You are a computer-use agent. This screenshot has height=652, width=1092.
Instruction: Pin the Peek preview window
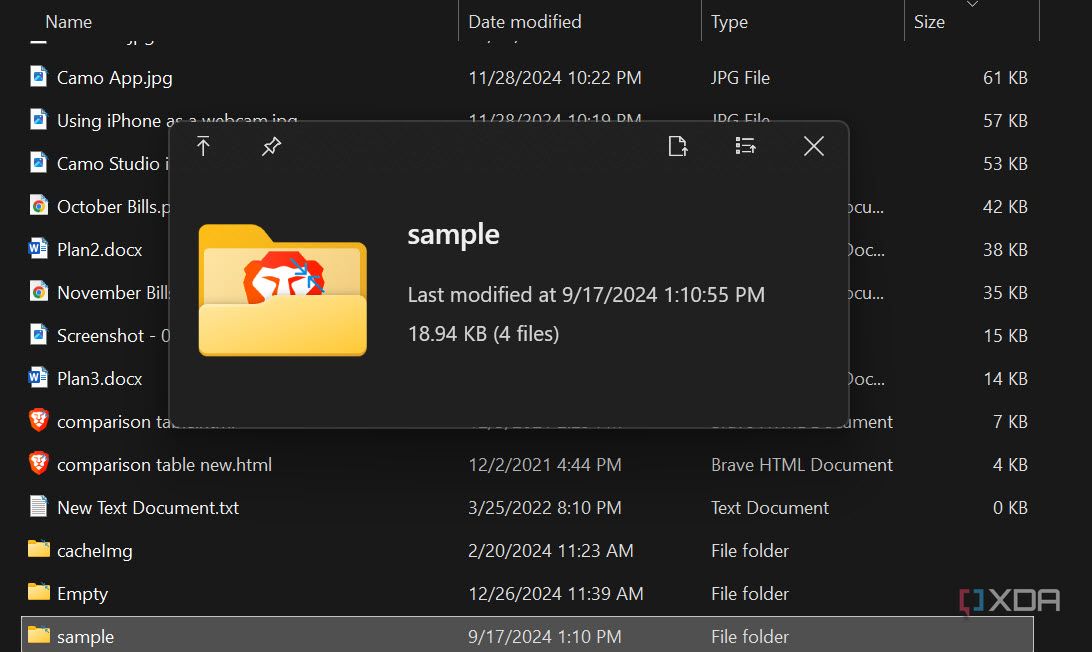click(271, 146)
